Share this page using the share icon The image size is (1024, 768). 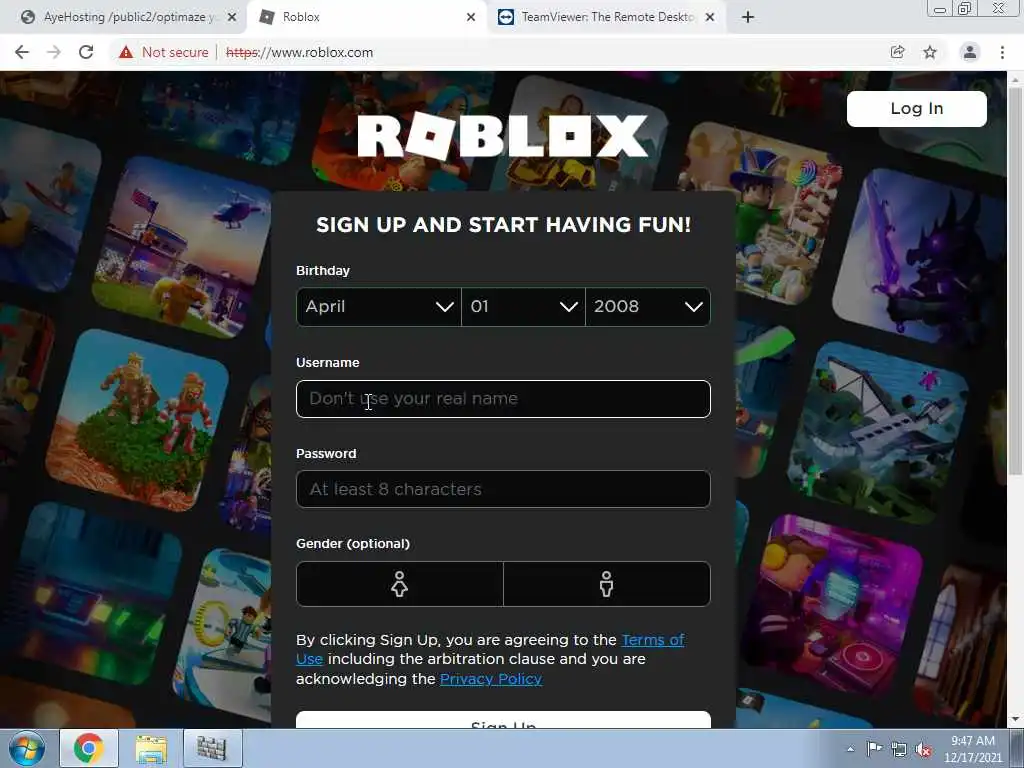click(898, 52)
